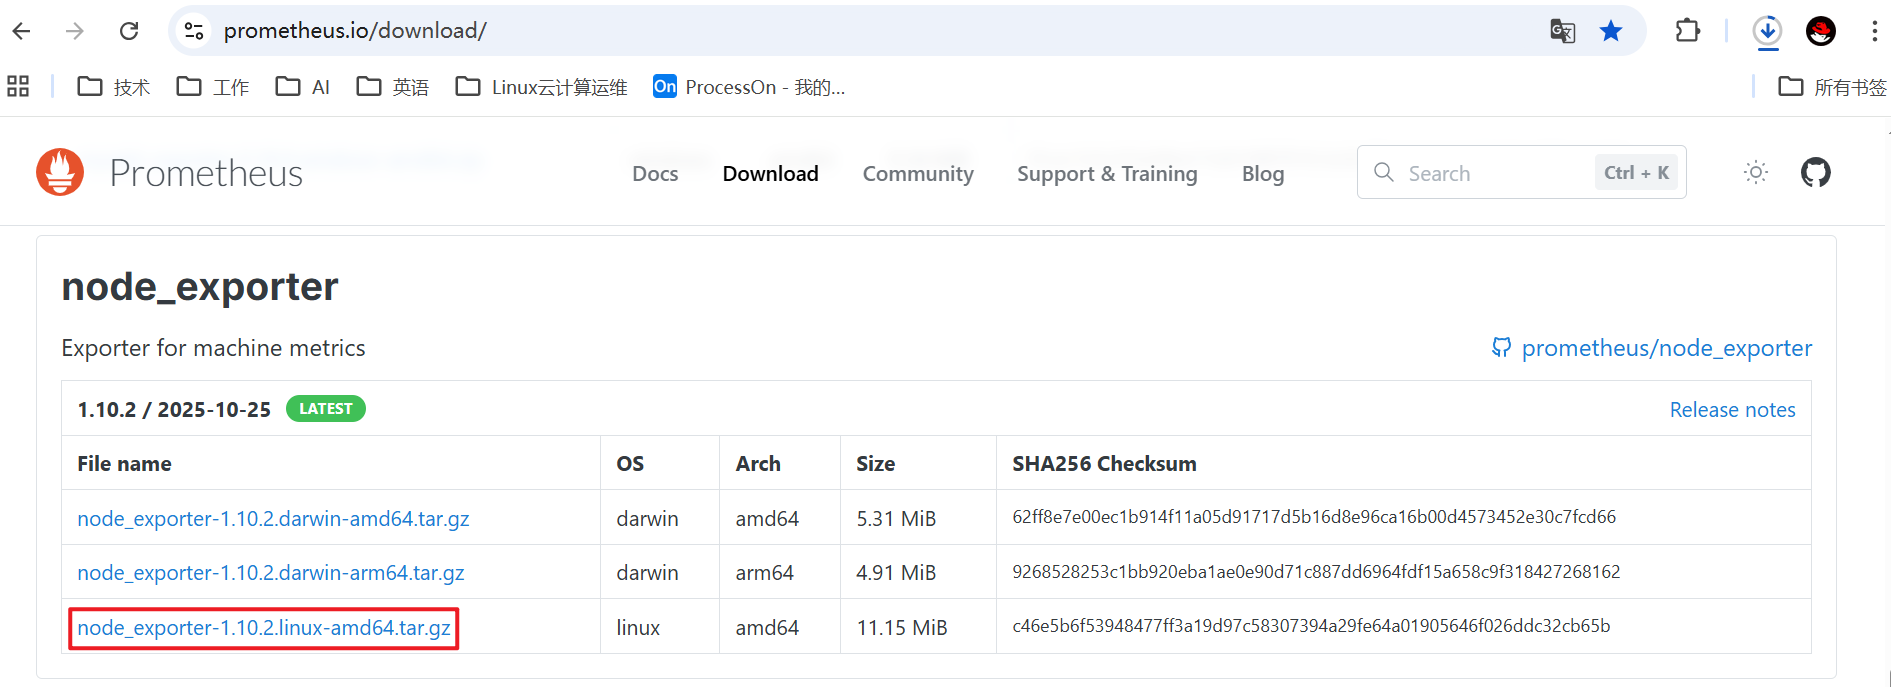
Task: Toggle the light/dark theme sun icon
Action: coord(1756,172)
